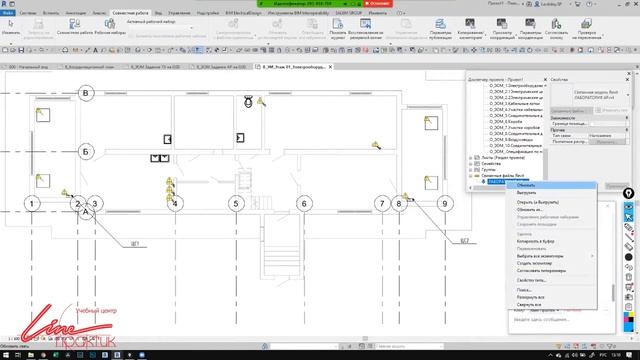Select the black circle tool in right sidebar

coord(629,257)
